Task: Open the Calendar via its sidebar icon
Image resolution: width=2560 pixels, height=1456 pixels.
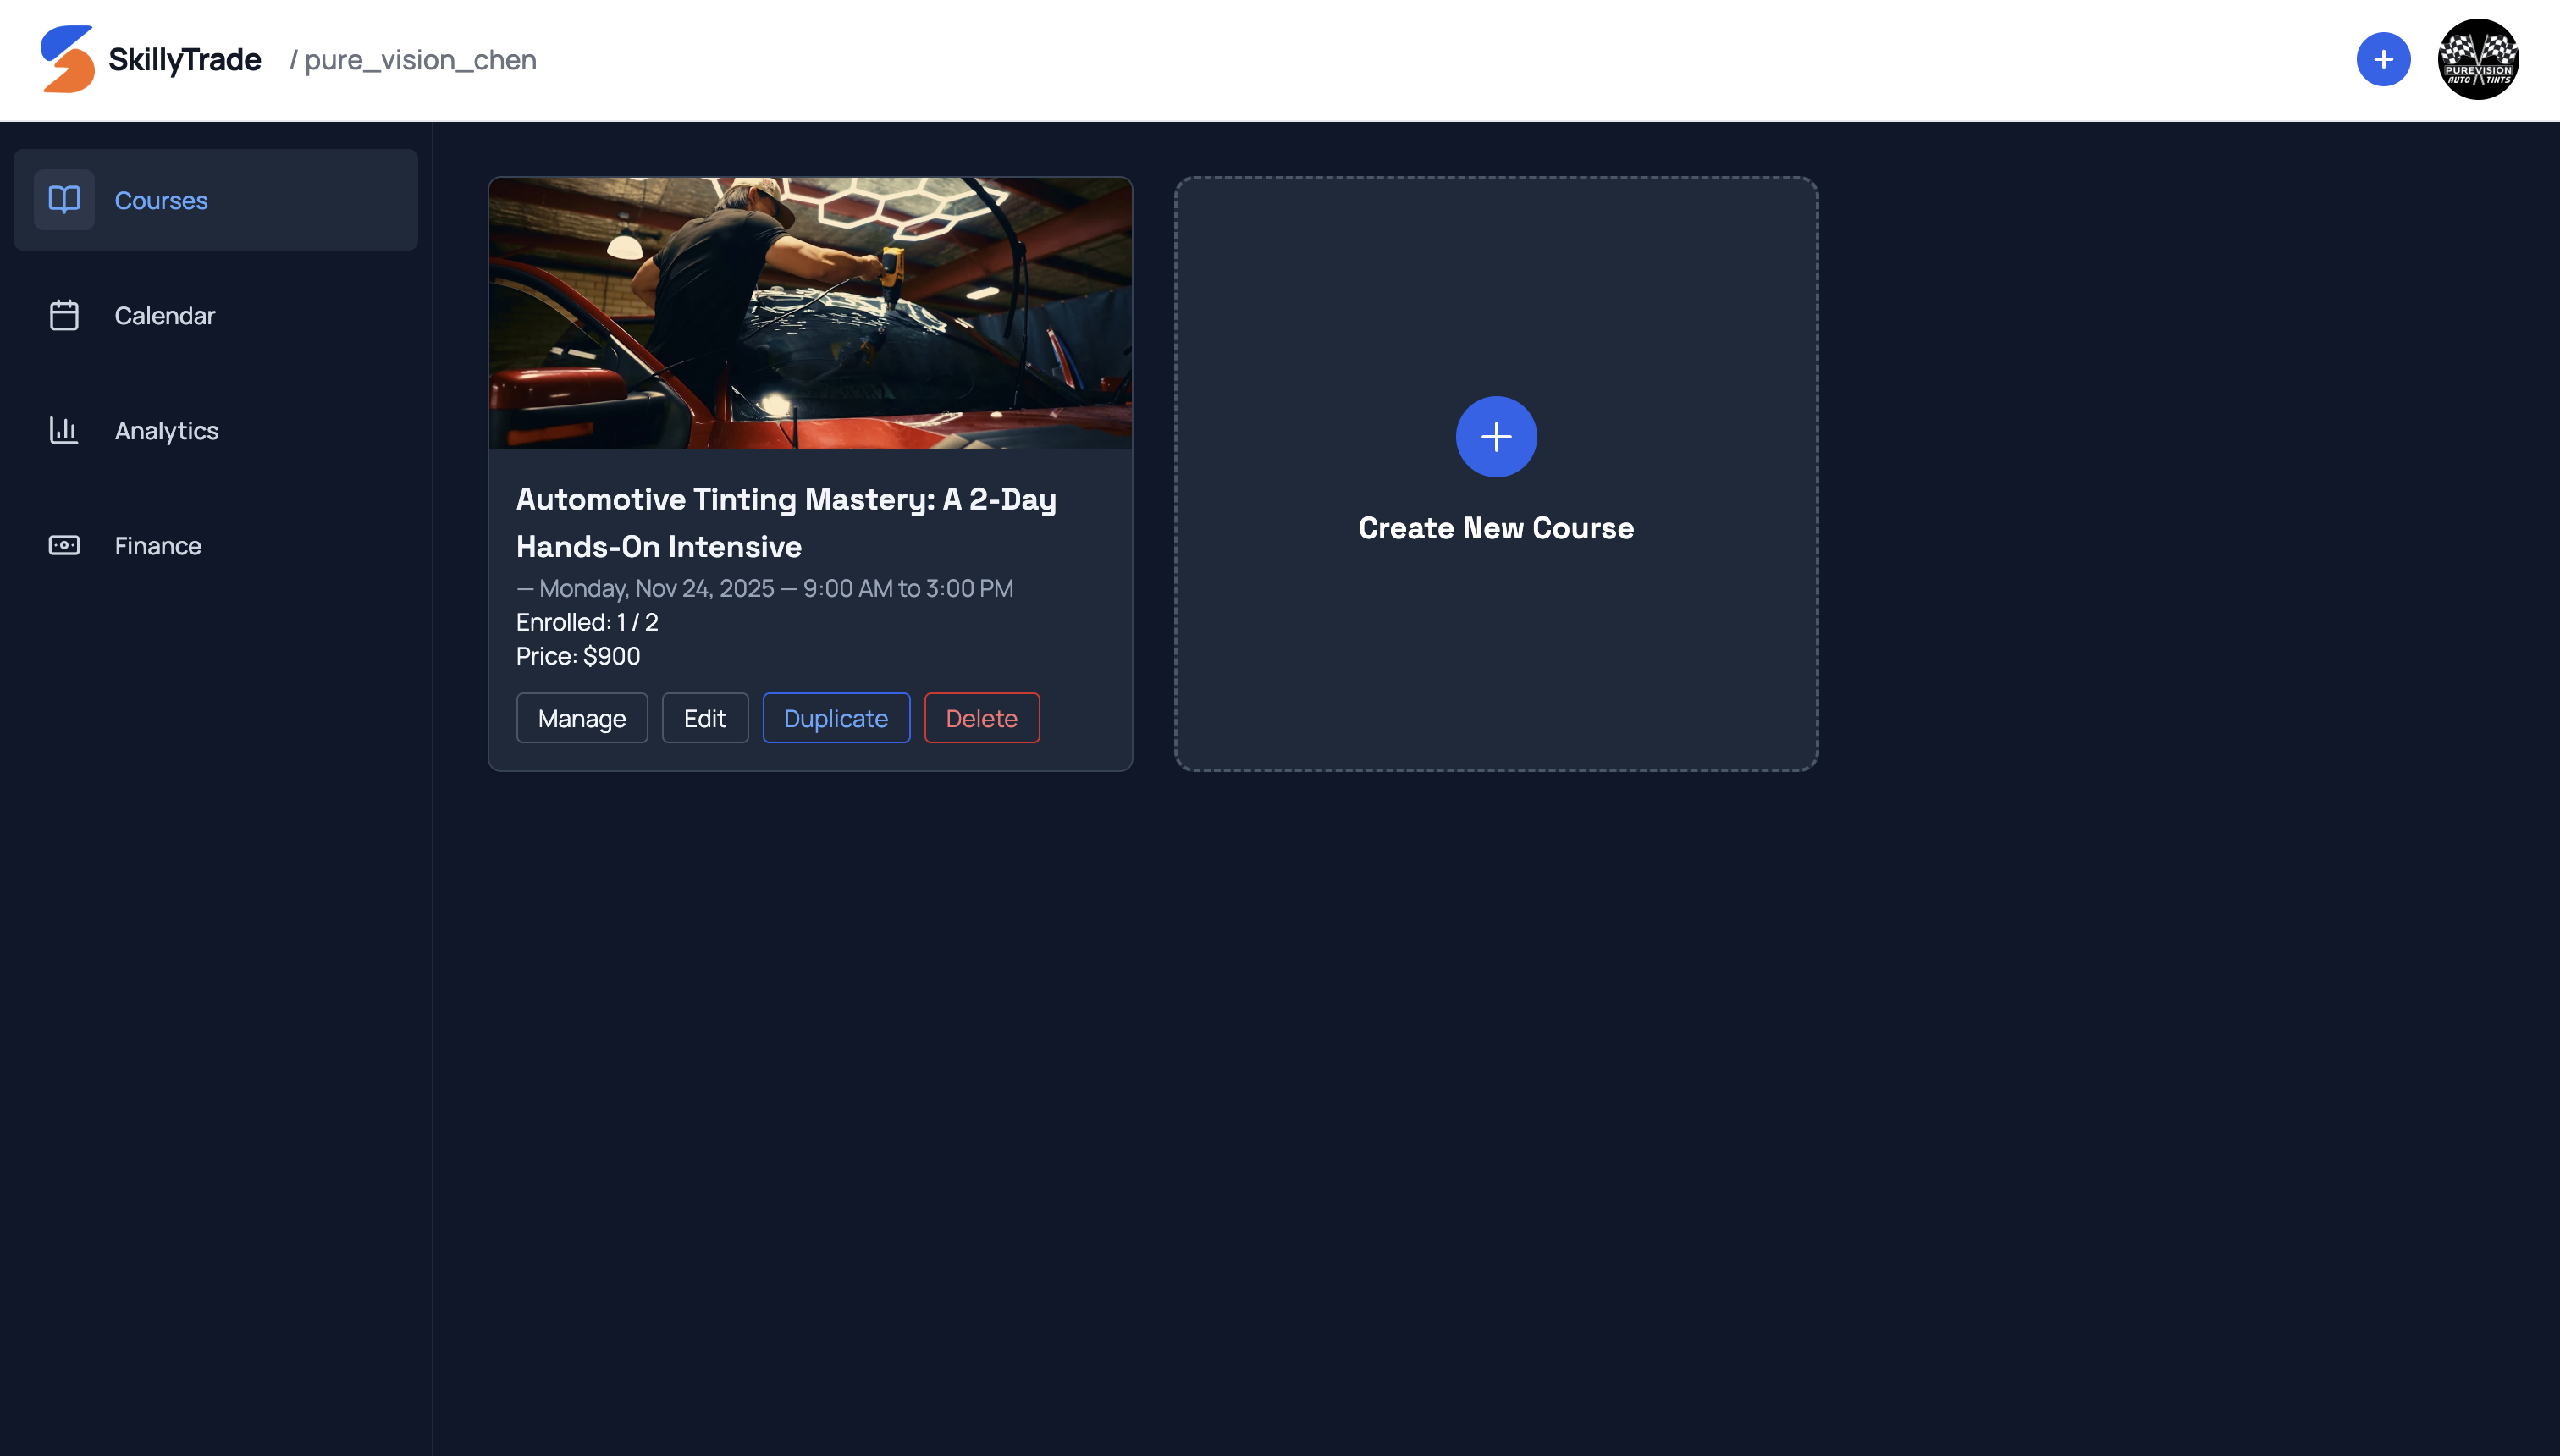Action: (63, 315)
